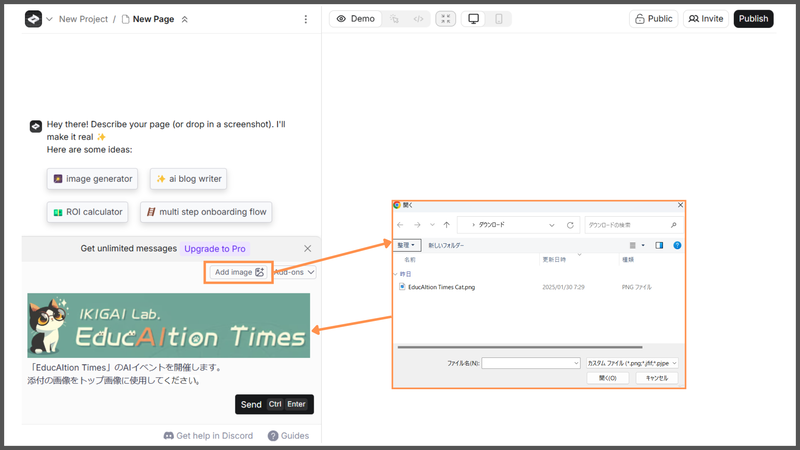Invite collaborators to project
The image size is (800, 450).
pyautogui.click(x=706, y=19)
